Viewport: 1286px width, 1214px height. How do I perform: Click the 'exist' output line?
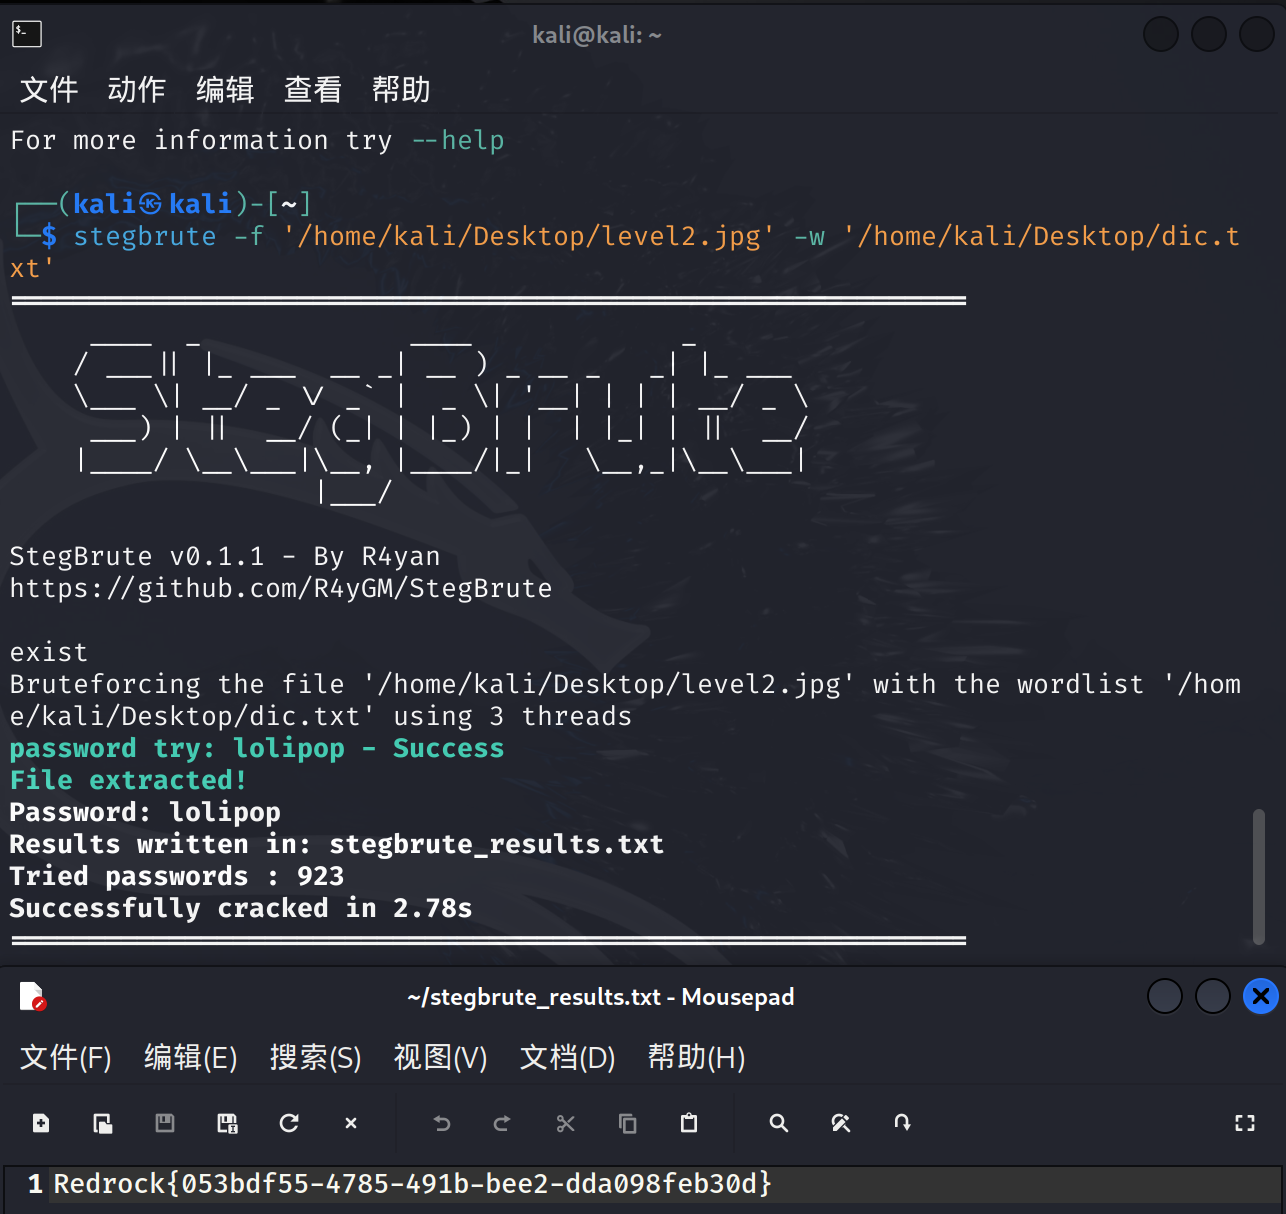click(49, 652)
